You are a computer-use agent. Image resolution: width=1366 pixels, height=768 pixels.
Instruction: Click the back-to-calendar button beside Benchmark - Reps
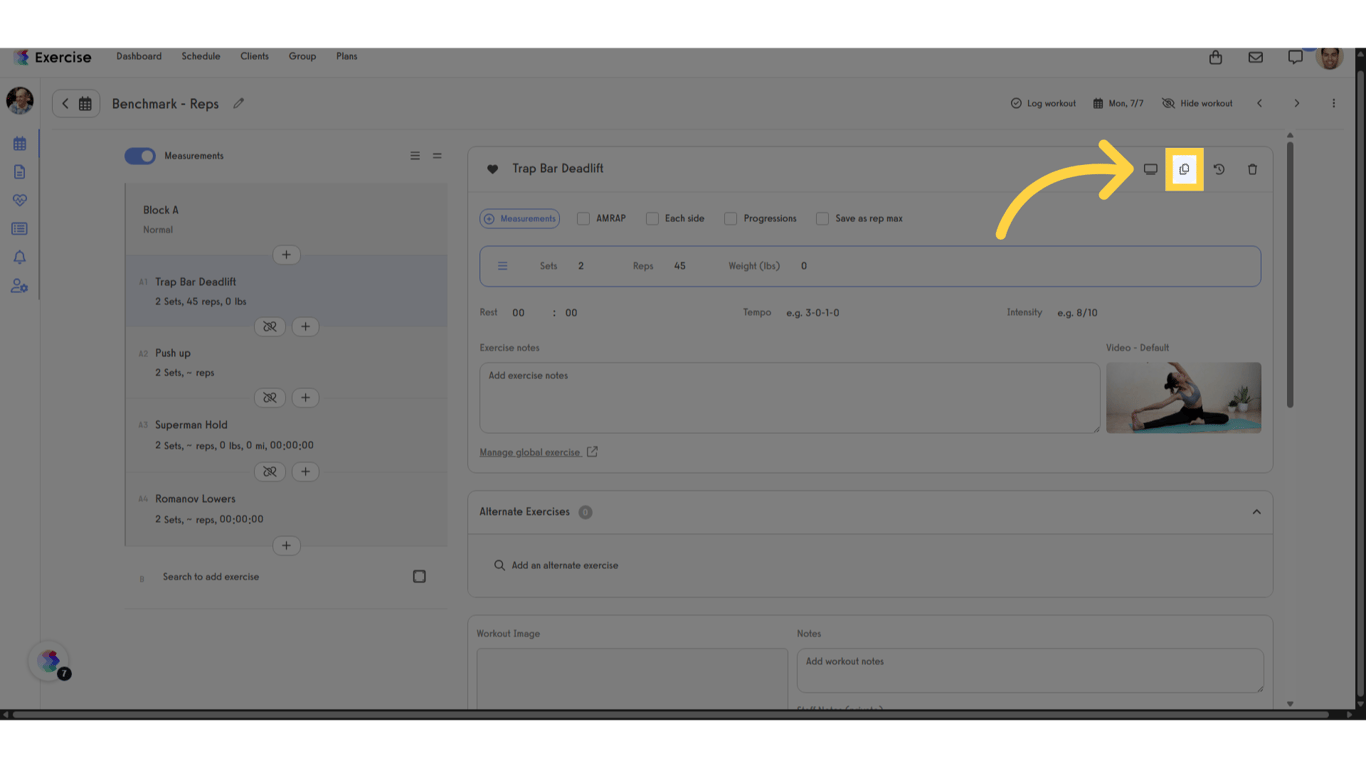coord(76,104)
